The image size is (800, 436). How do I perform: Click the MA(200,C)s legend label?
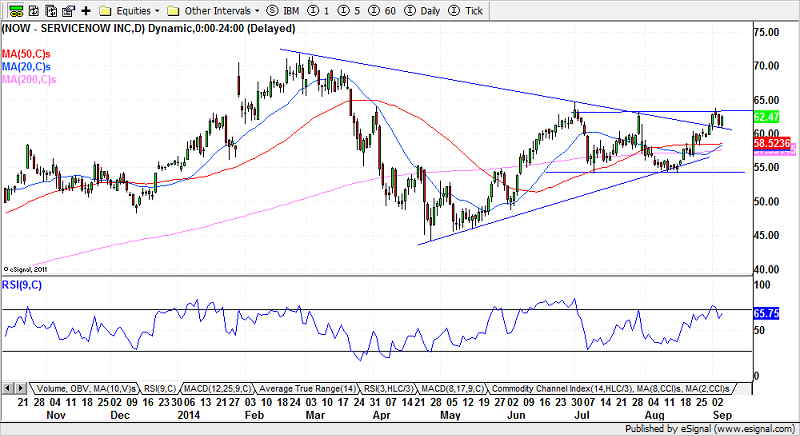click(x=29, y=80)
